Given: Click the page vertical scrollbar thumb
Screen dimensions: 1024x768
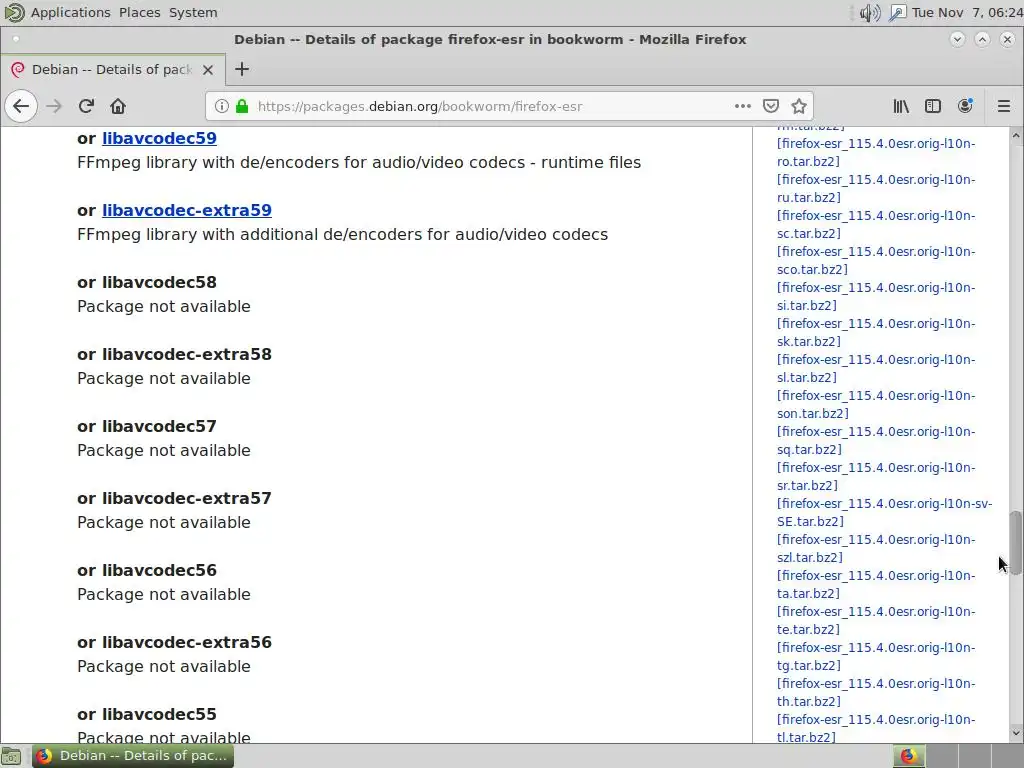Looking at the screenshot, I should point(1016,543).
